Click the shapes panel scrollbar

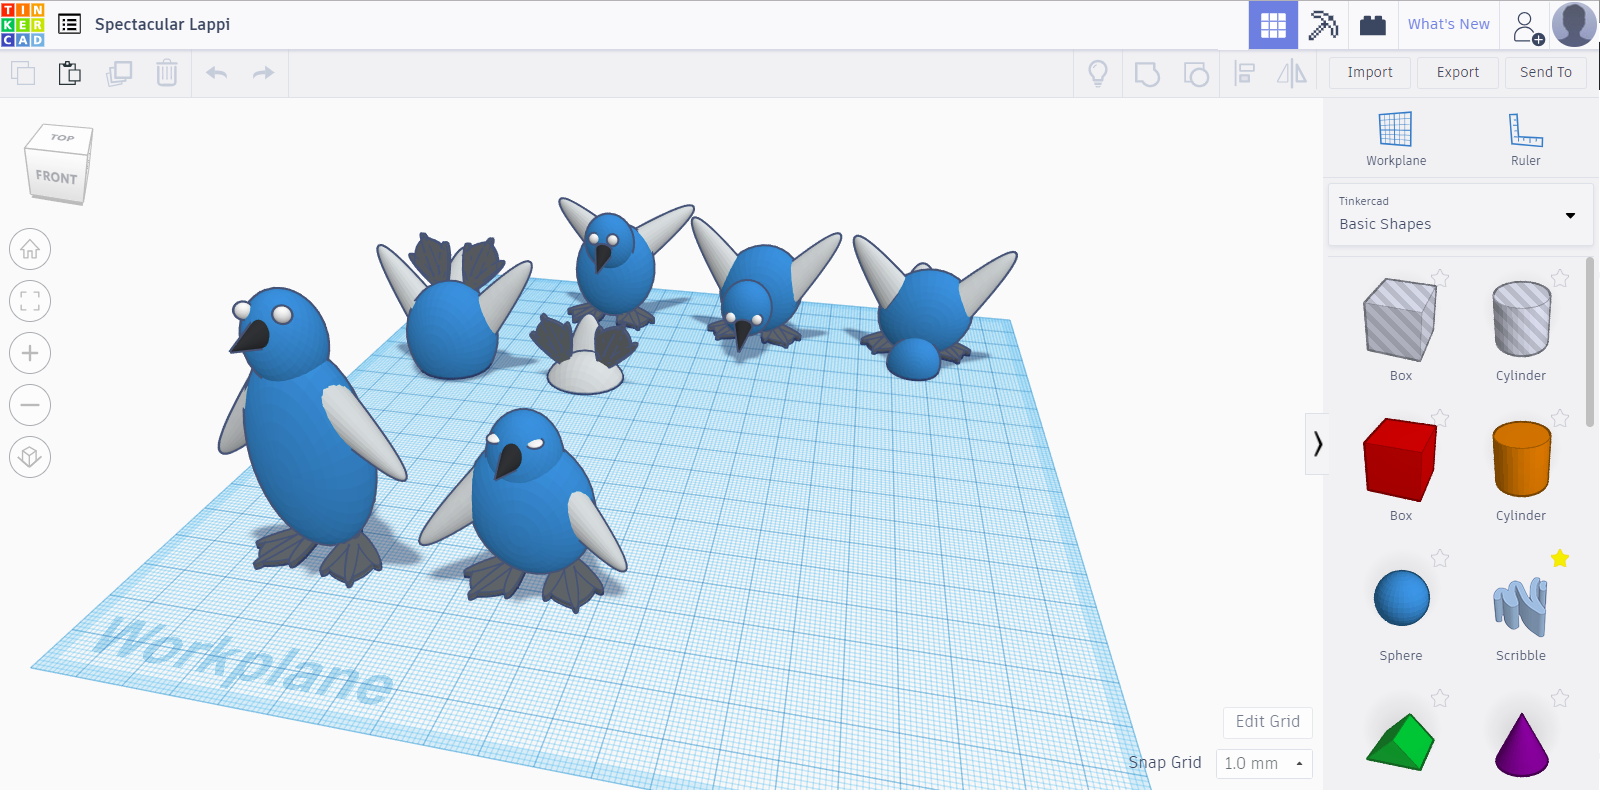coord(1590,342)
